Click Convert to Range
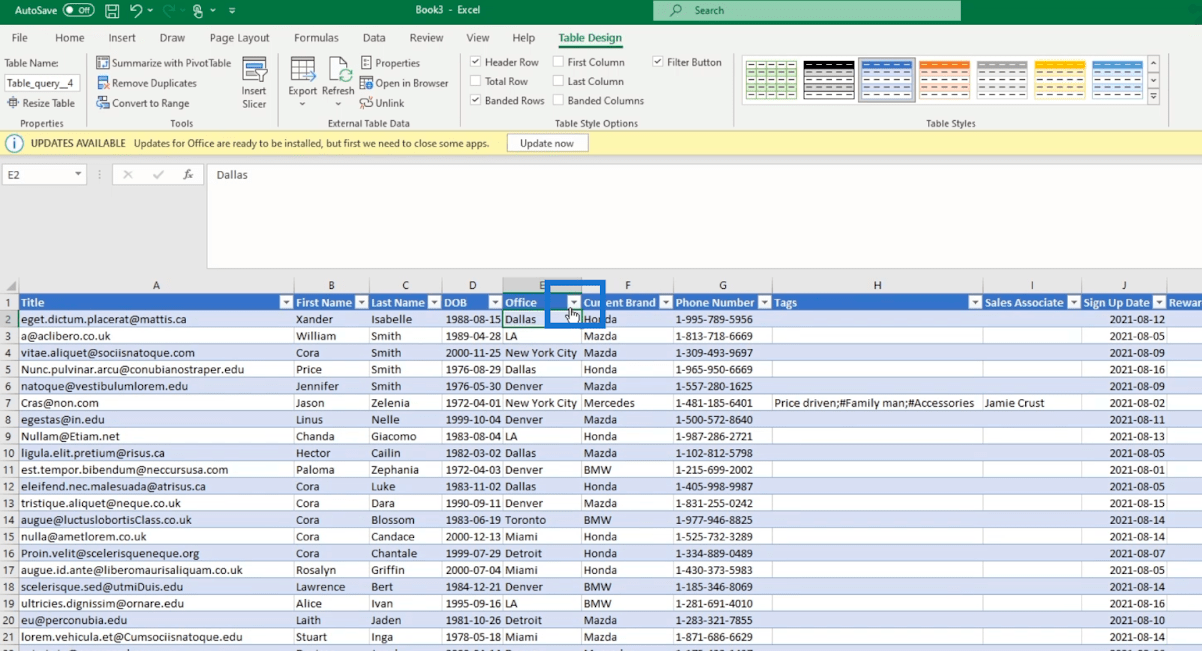Image resolution: width=1202 pixels, height=651 pixels. 143,103
